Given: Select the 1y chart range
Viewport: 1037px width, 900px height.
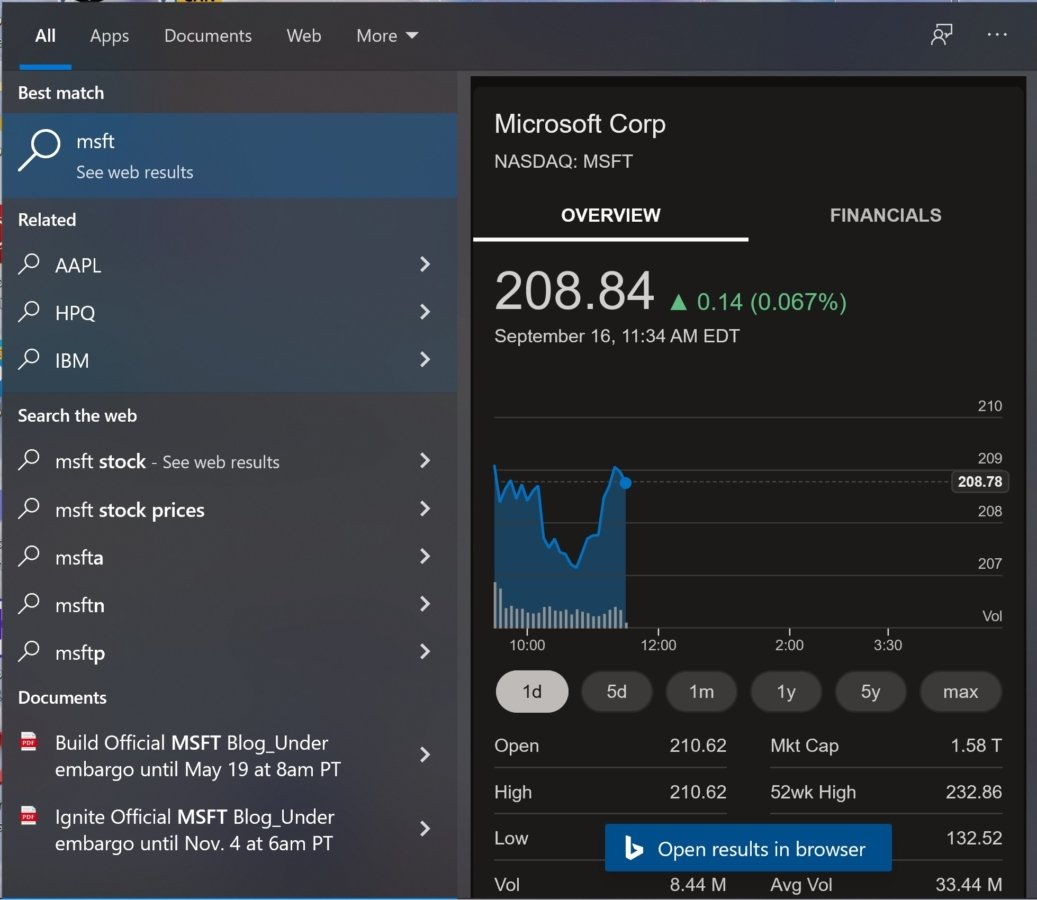Looking at the screenshot, I should tap(786, 692).
